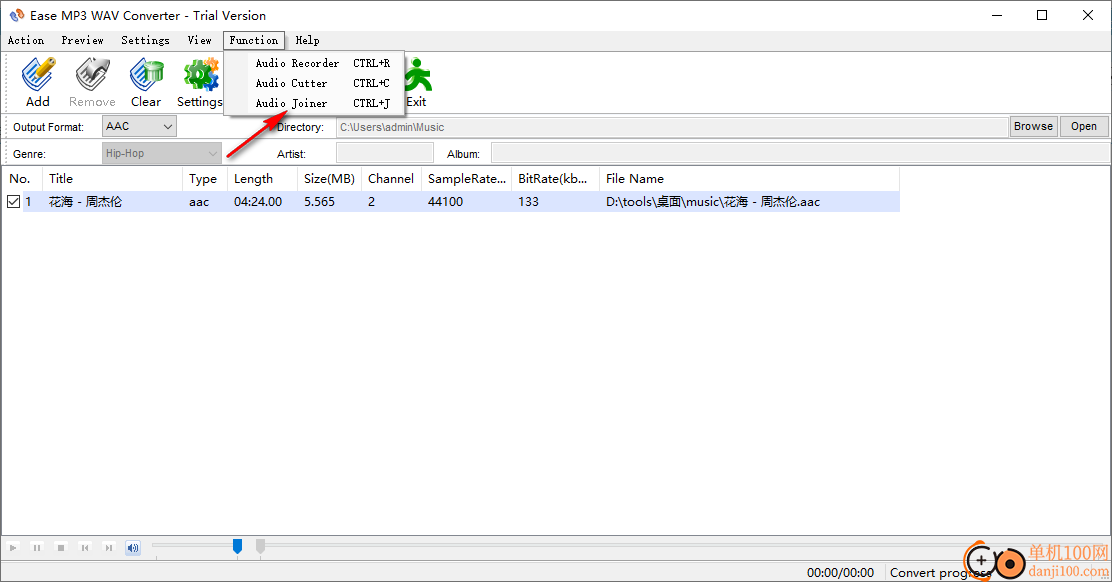Click the Size(MB) column header
Image resolution: width=1112 pixels, height=582 pixels.
point(330,179)
